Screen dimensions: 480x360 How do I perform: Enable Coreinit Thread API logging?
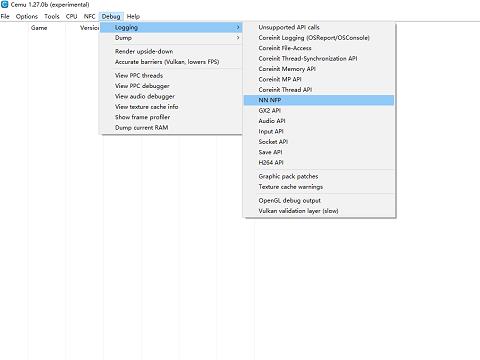coord(319,89)
